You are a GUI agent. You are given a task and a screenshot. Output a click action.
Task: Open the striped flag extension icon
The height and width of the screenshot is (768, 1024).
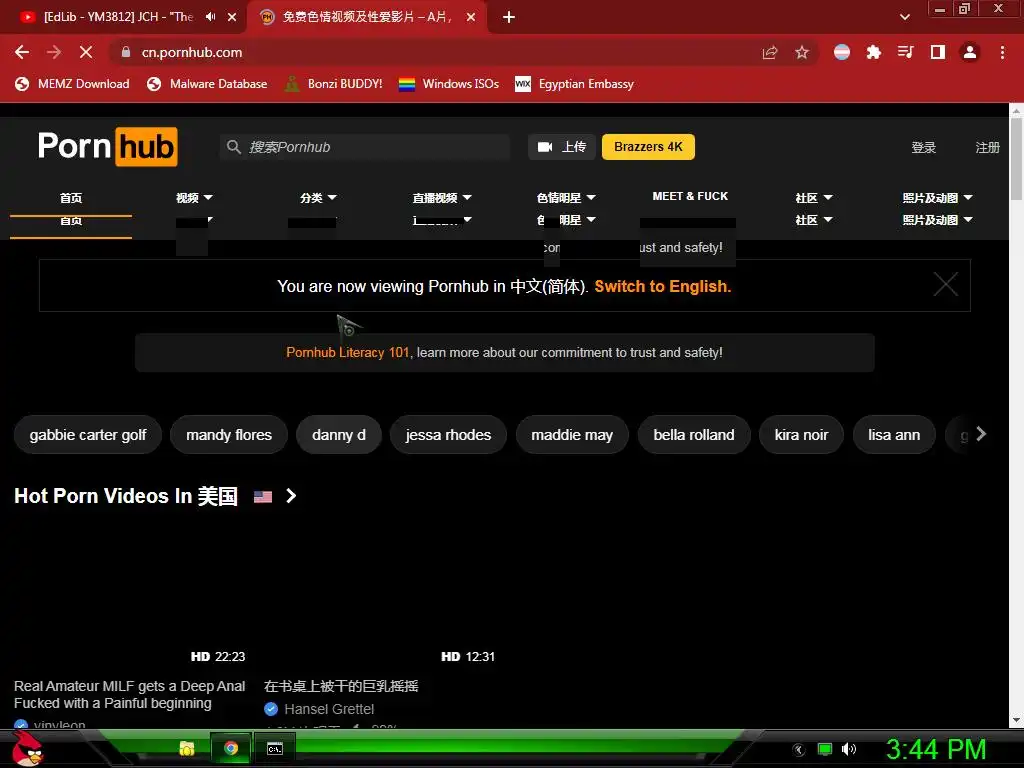pos(842,52)
